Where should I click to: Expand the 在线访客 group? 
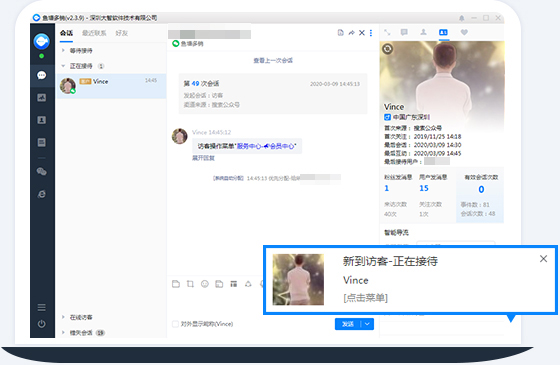click(x=64, y=317)
